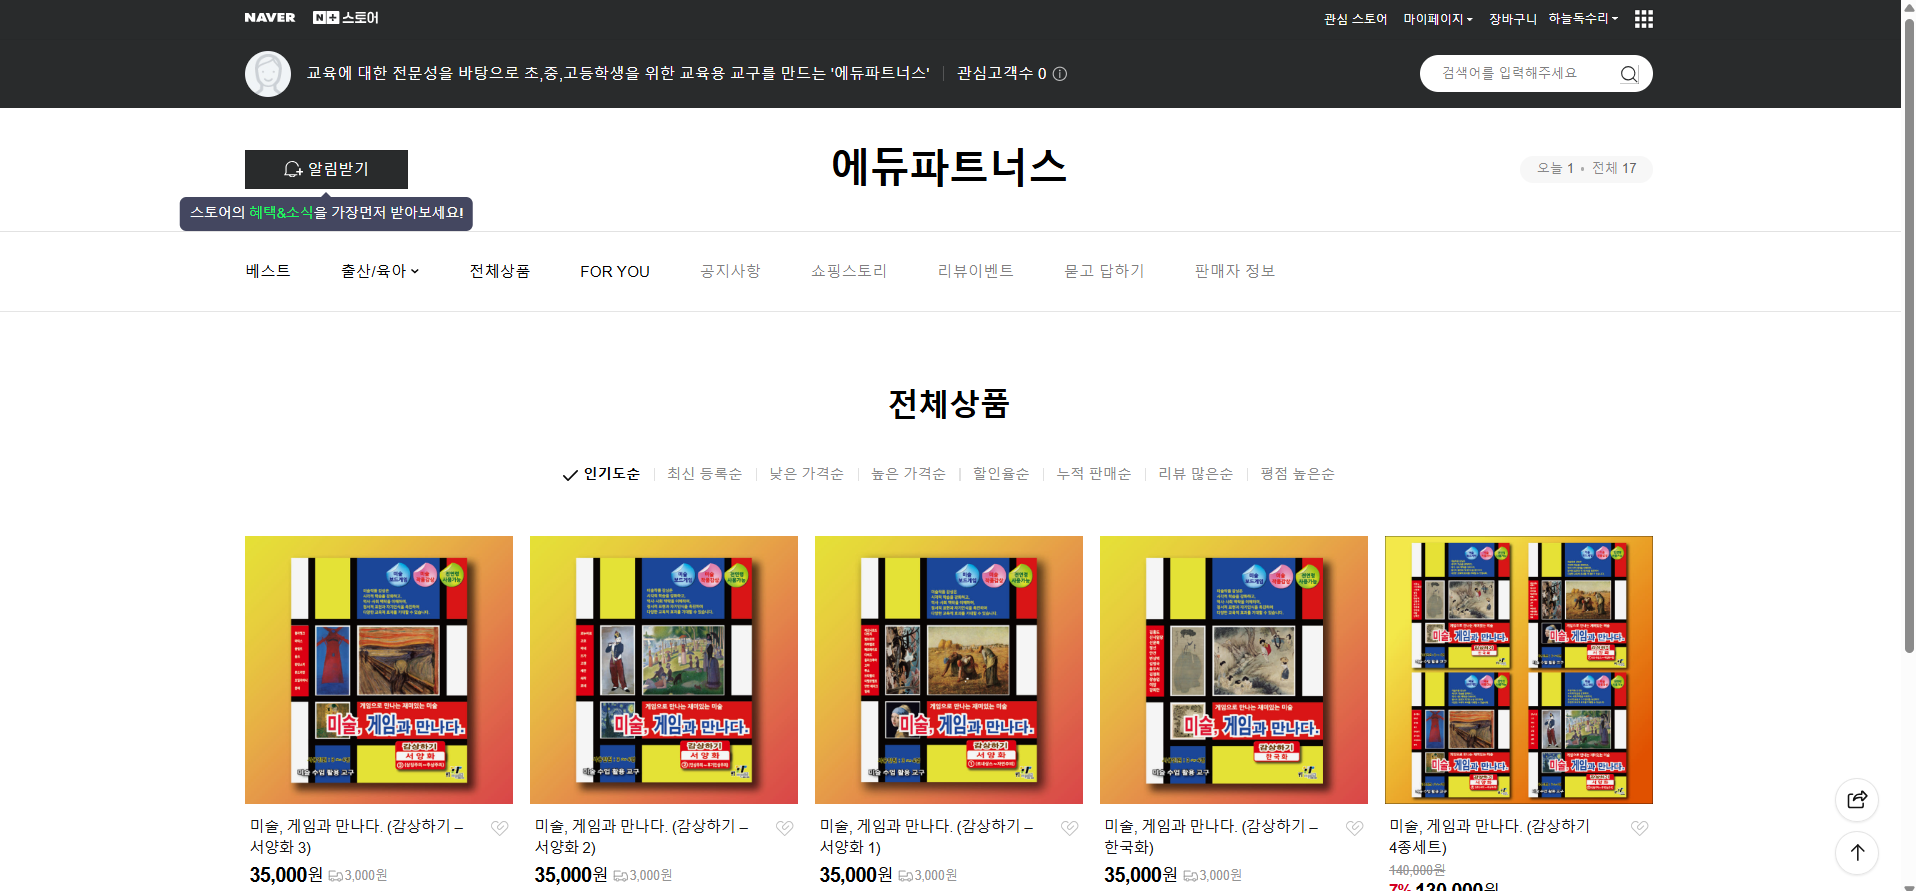Open the 서양화 3 product thumbnail
The height and width of the screenshot is (891, 1916).
379,670
